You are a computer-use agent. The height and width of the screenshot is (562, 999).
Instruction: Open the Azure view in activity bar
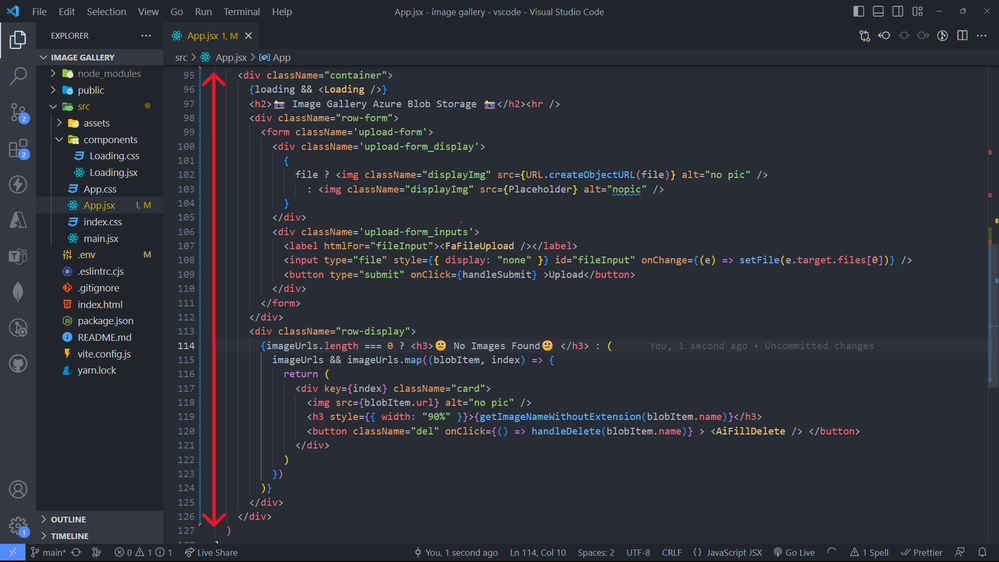18,220
